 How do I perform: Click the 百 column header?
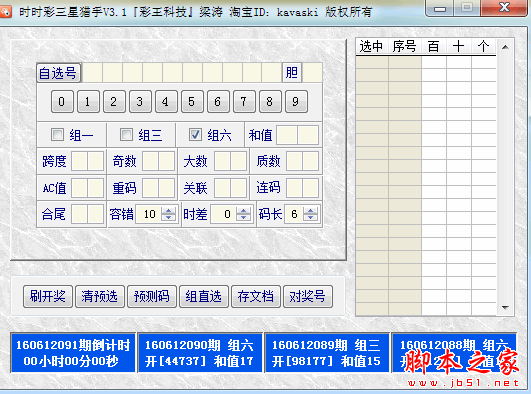pos(434,46)
